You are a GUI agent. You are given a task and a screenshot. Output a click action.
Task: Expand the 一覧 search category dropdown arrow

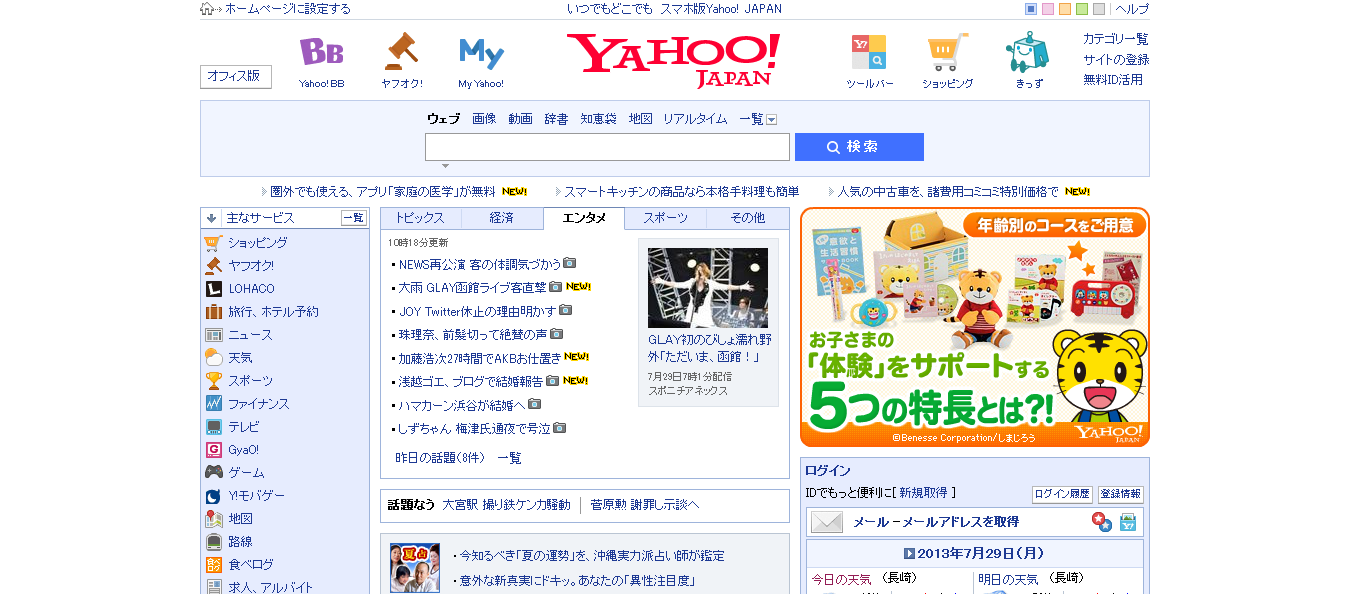point(771,119)
